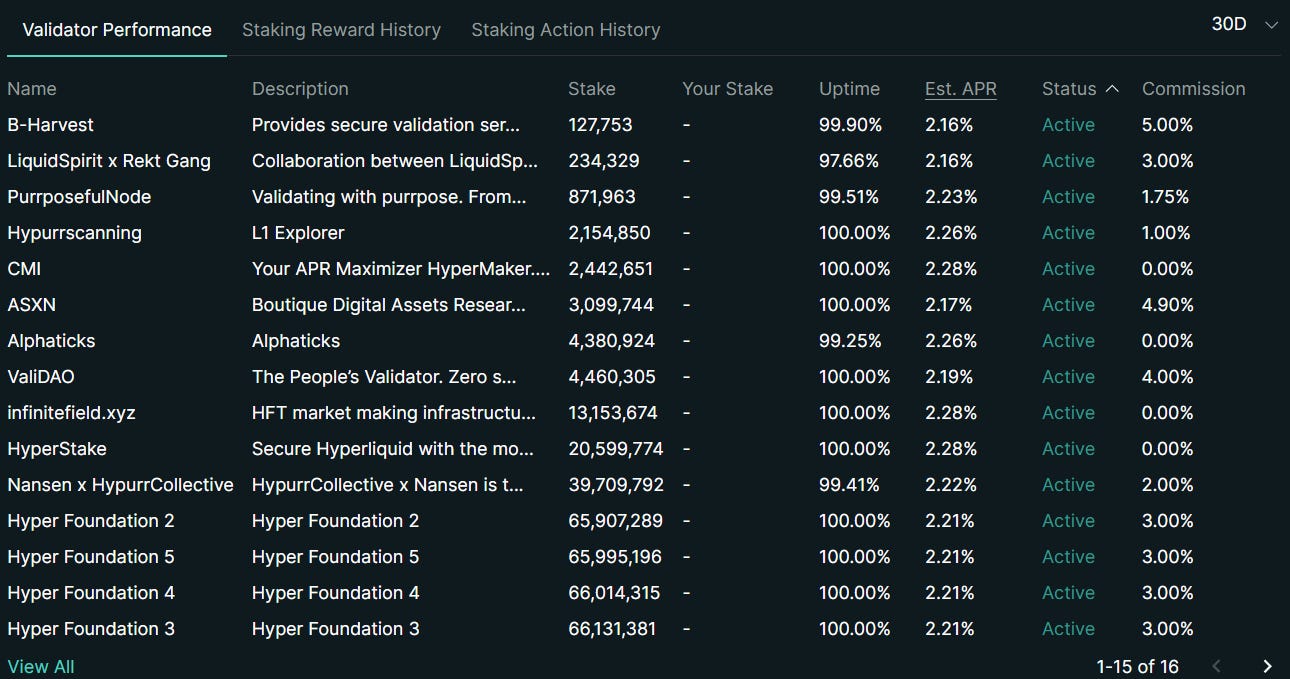Open the Validator Performance tab
Image resolution: width=1290 pixels, height=679 pixels.
tap(117, 30)
